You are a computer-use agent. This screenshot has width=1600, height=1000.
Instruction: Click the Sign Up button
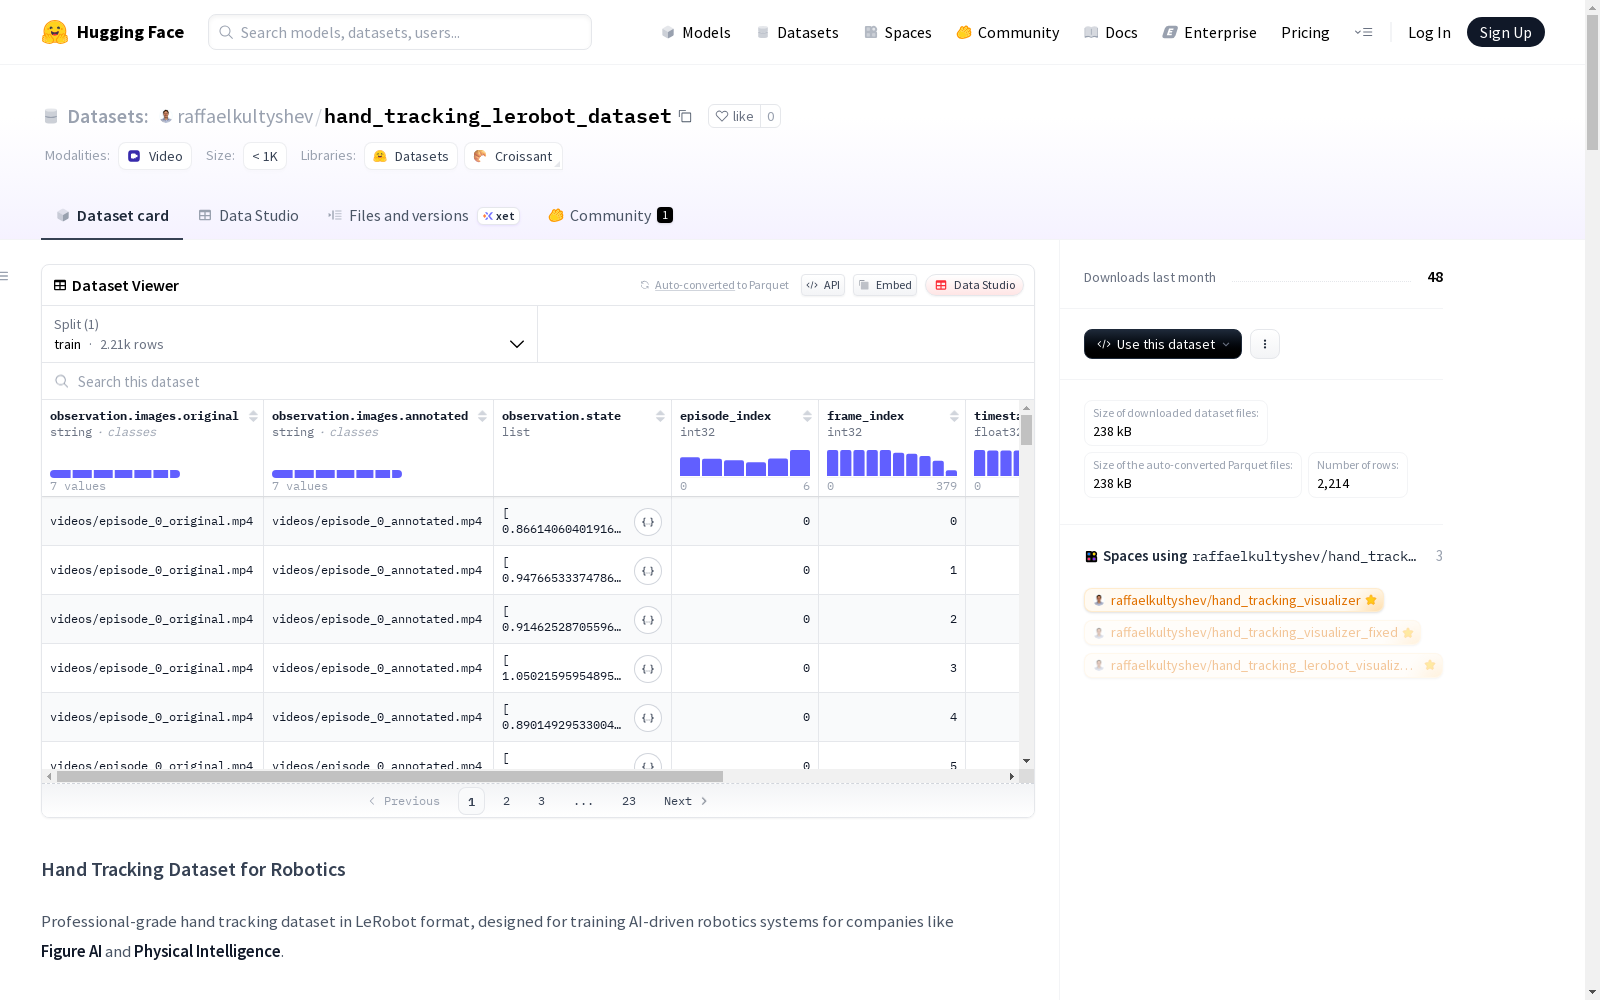click(1505, 32)
